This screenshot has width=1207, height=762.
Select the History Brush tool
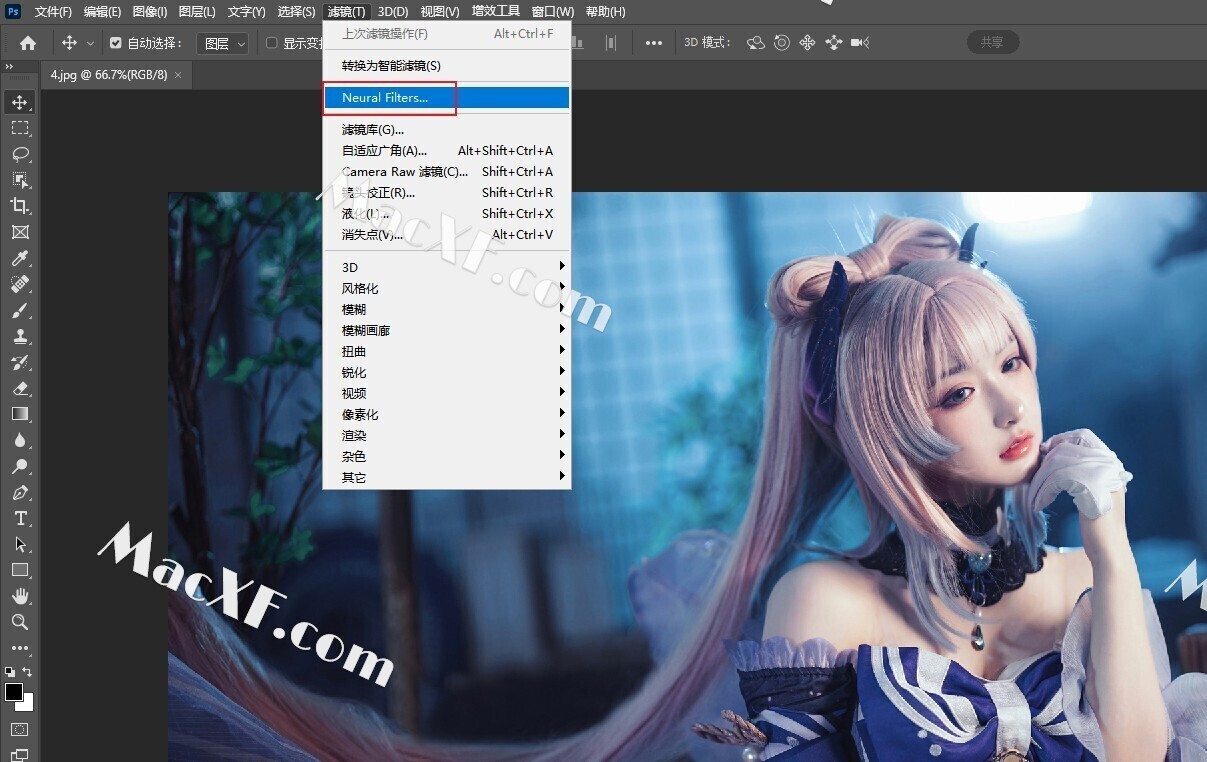20,362
